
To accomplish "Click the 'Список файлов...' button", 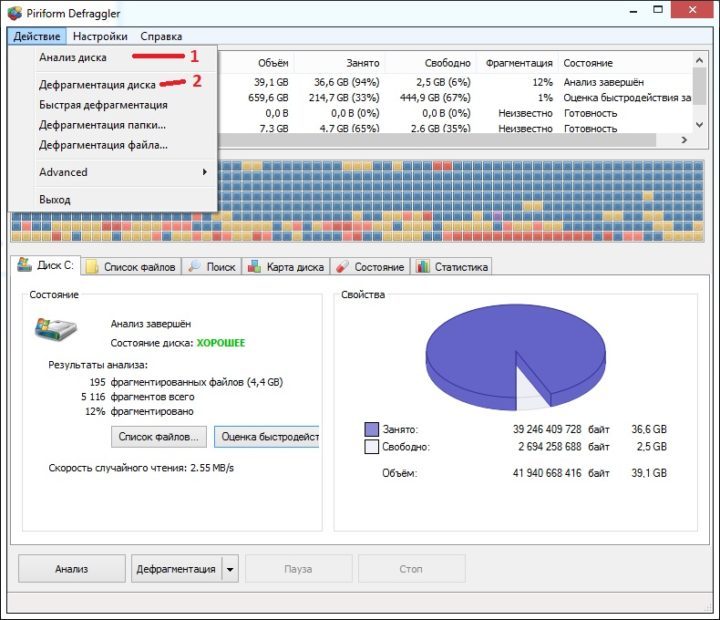I will point(159,437).
